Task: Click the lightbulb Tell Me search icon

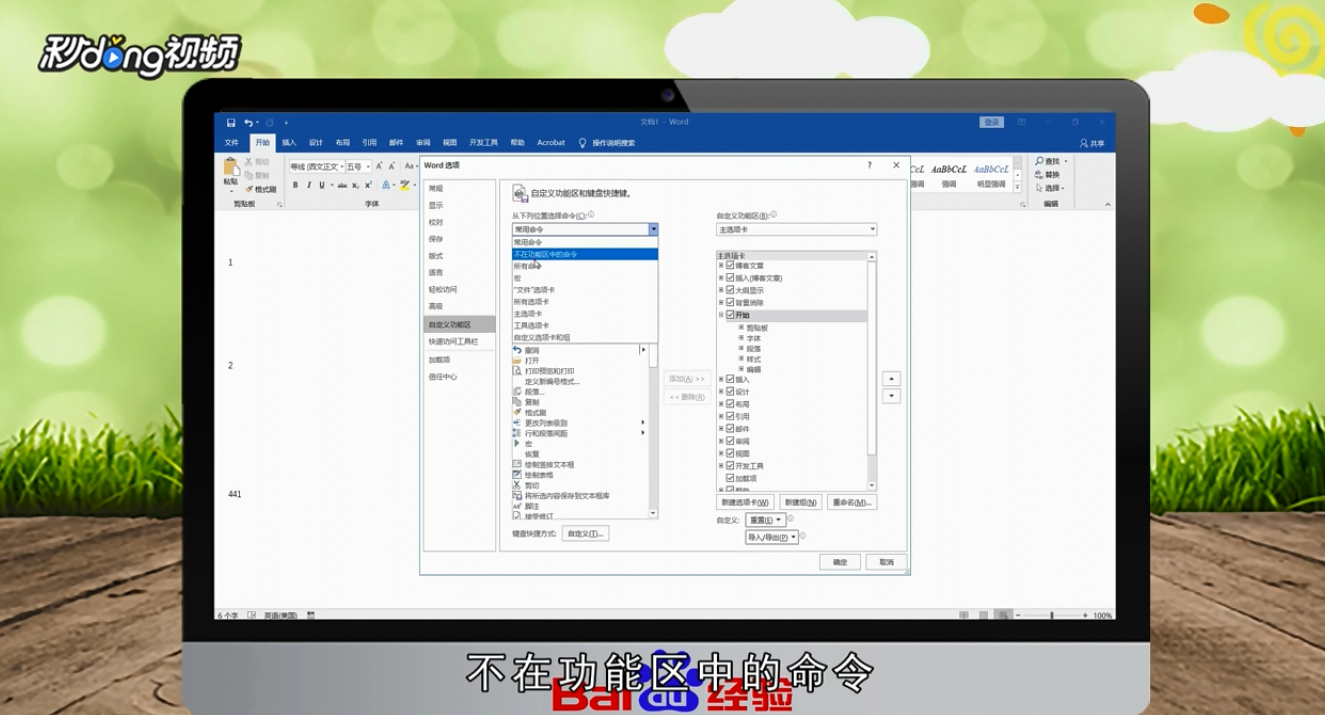Action: (x=583, y=143)
